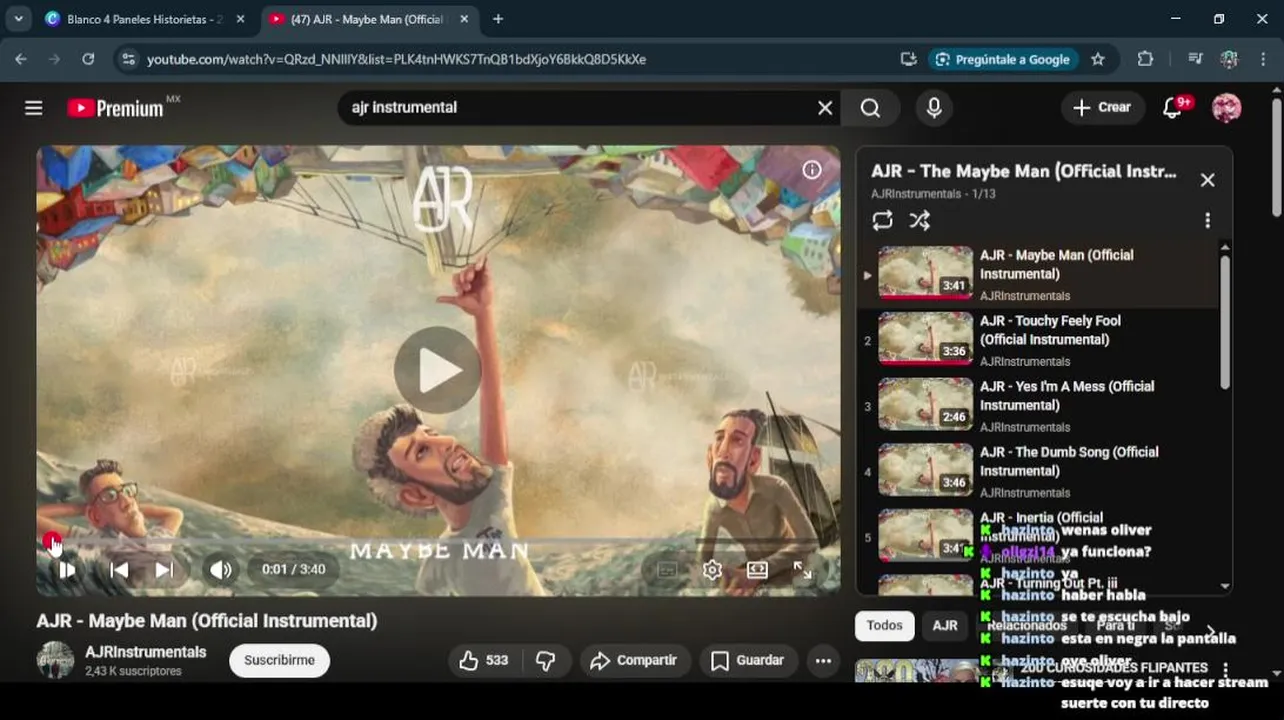Play Inertia instrumental from playlist

1039,537
